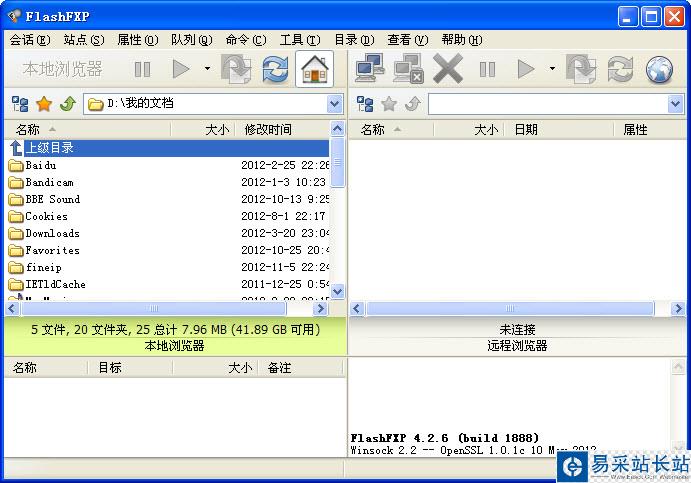This screenshot has width=691, height=483.
Task: Click the Disconnect computers icon
Action: [x=409, y=68]
